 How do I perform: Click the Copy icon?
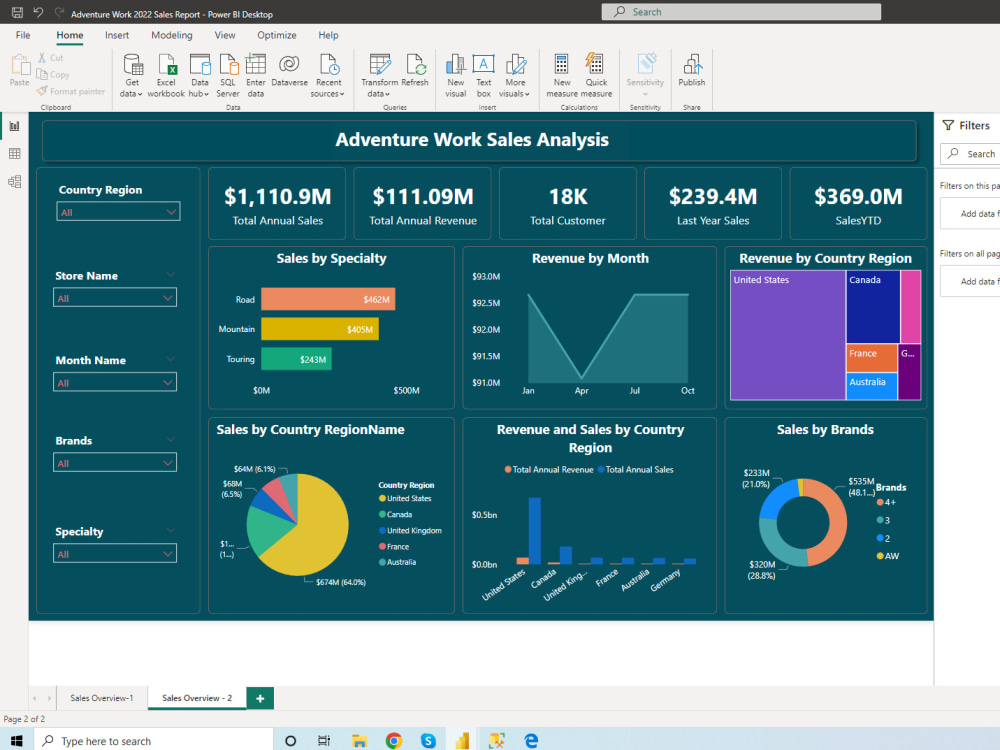[x=42, y=74]
